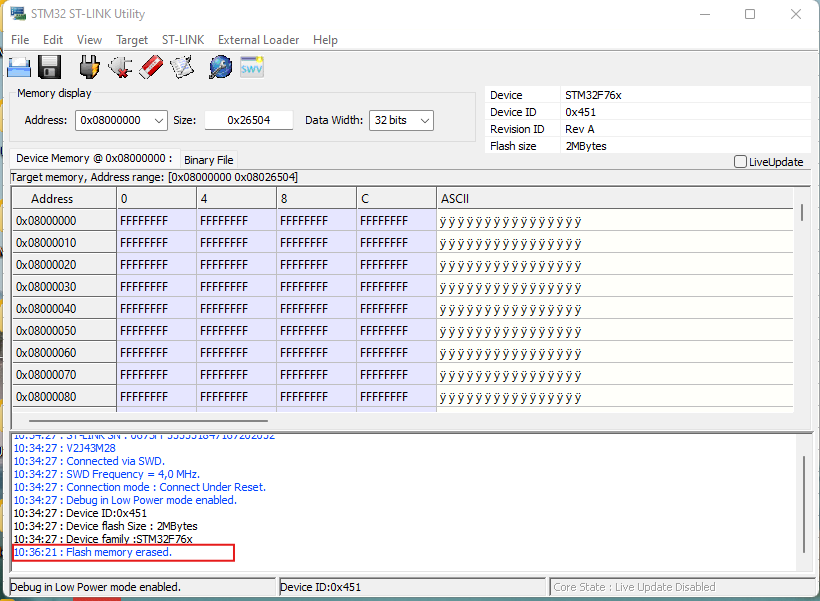Click the Program and verify icon
This screenshot has width=820, height=601.
[182, 68]
